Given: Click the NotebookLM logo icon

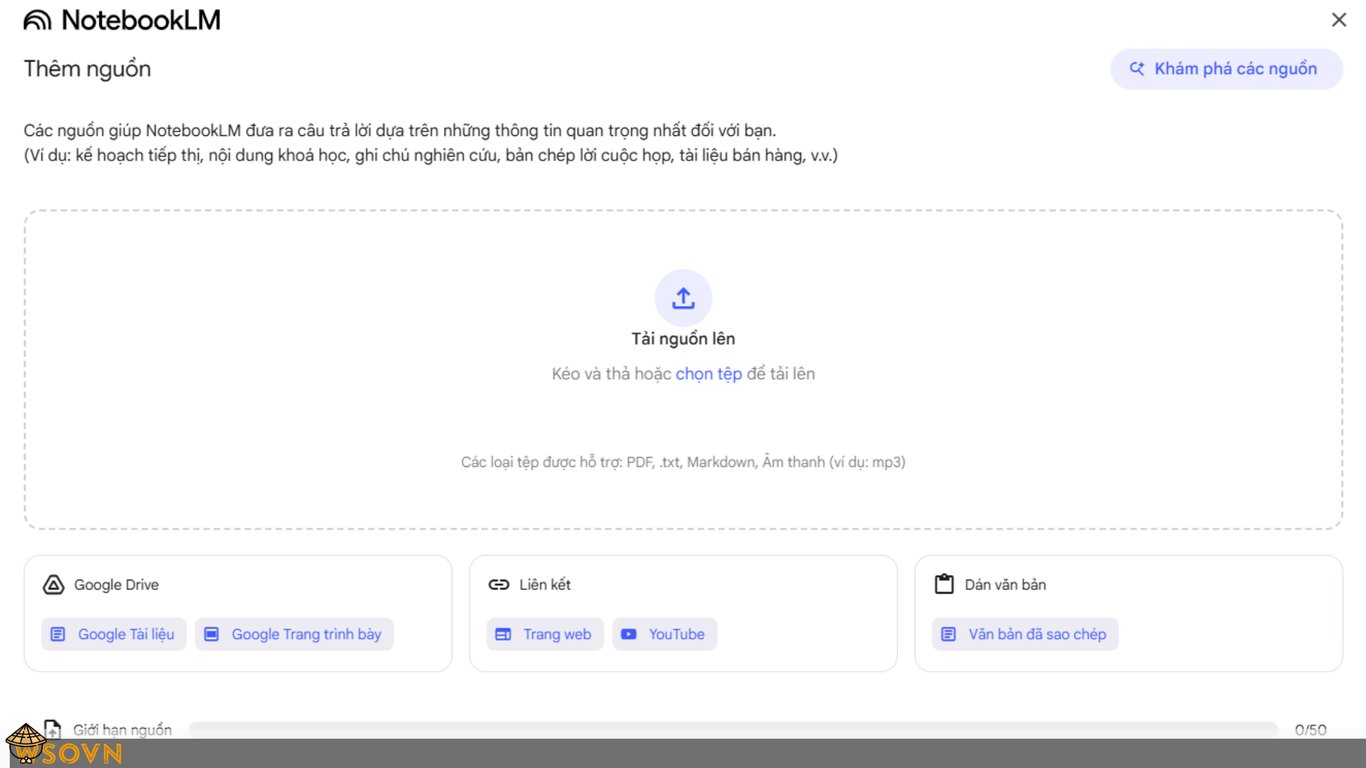Looking at the screenshot, I should [x=38, y=19].
